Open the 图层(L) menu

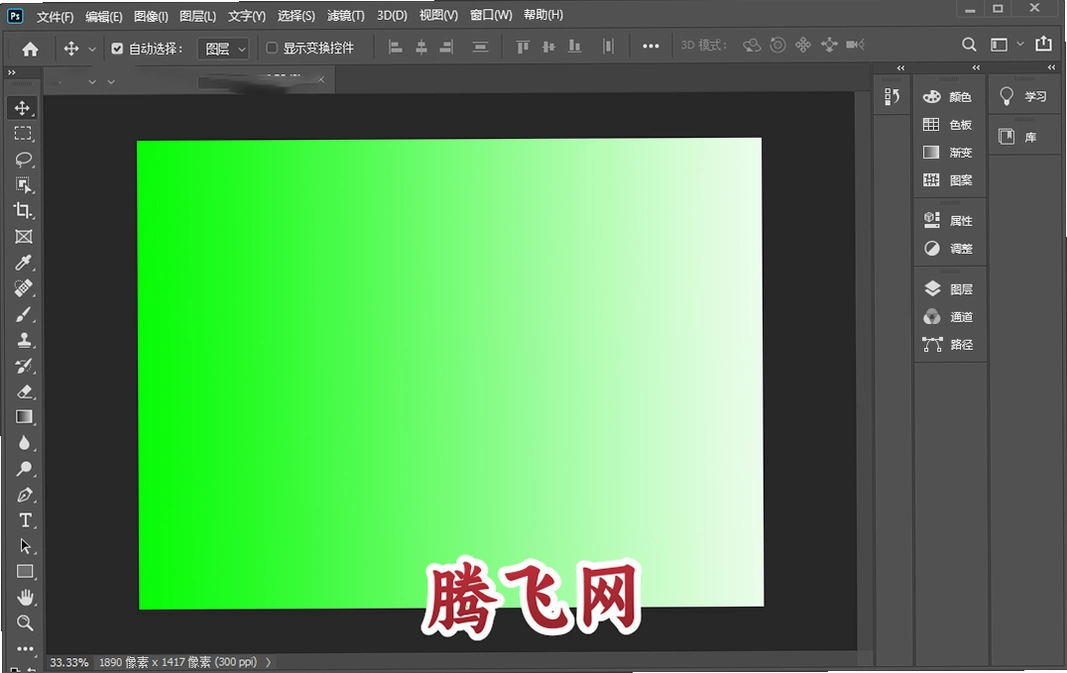197,16
